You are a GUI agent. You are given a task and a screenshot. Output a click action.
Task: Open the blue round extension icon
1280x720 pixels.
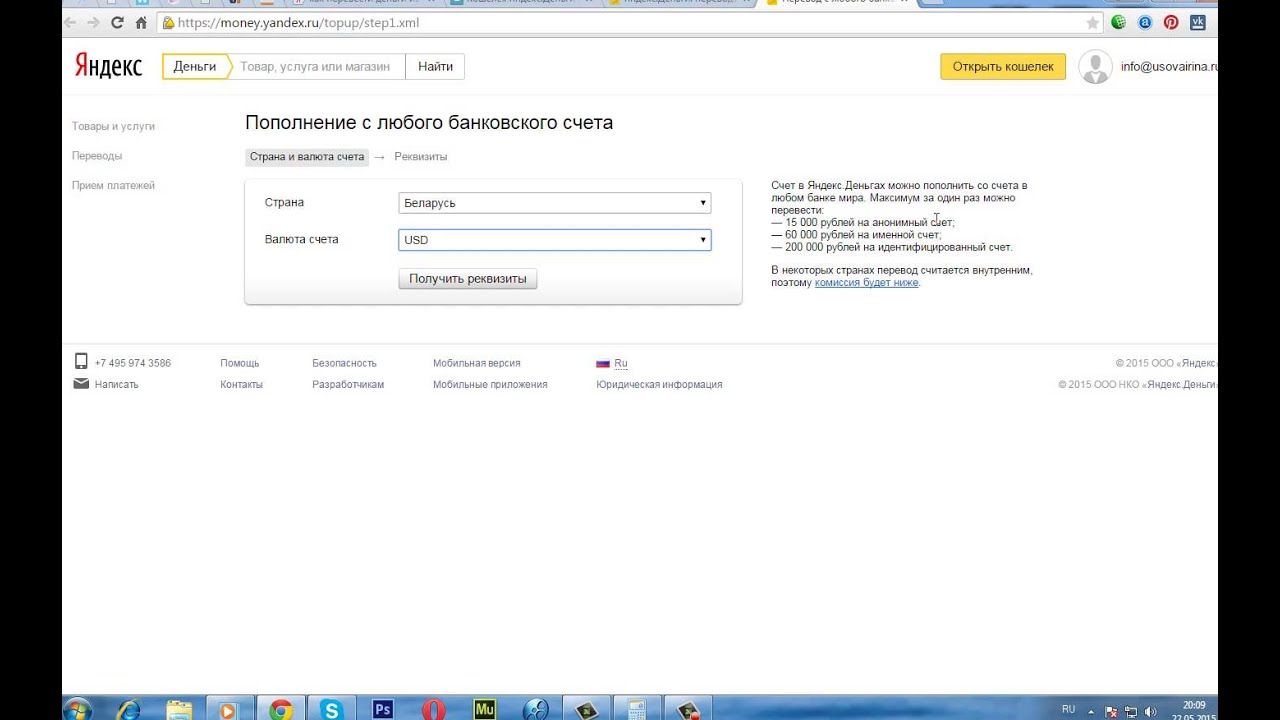coord(1146,22)
